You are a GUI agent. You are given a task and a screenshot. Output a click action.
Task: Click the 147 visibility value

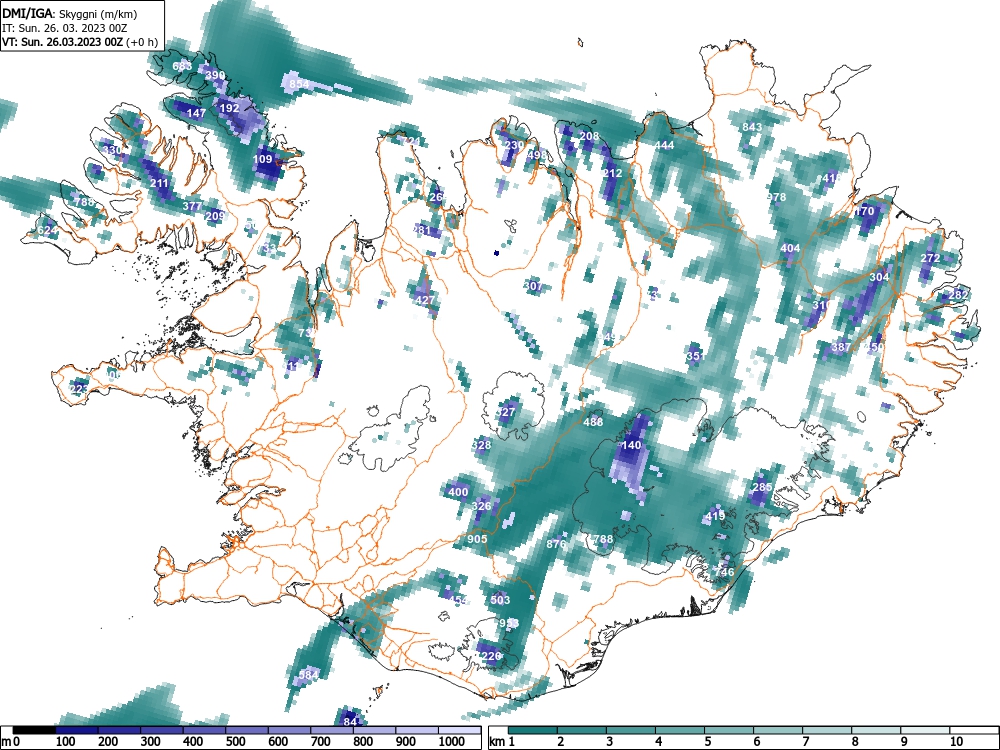pos(196,114)
